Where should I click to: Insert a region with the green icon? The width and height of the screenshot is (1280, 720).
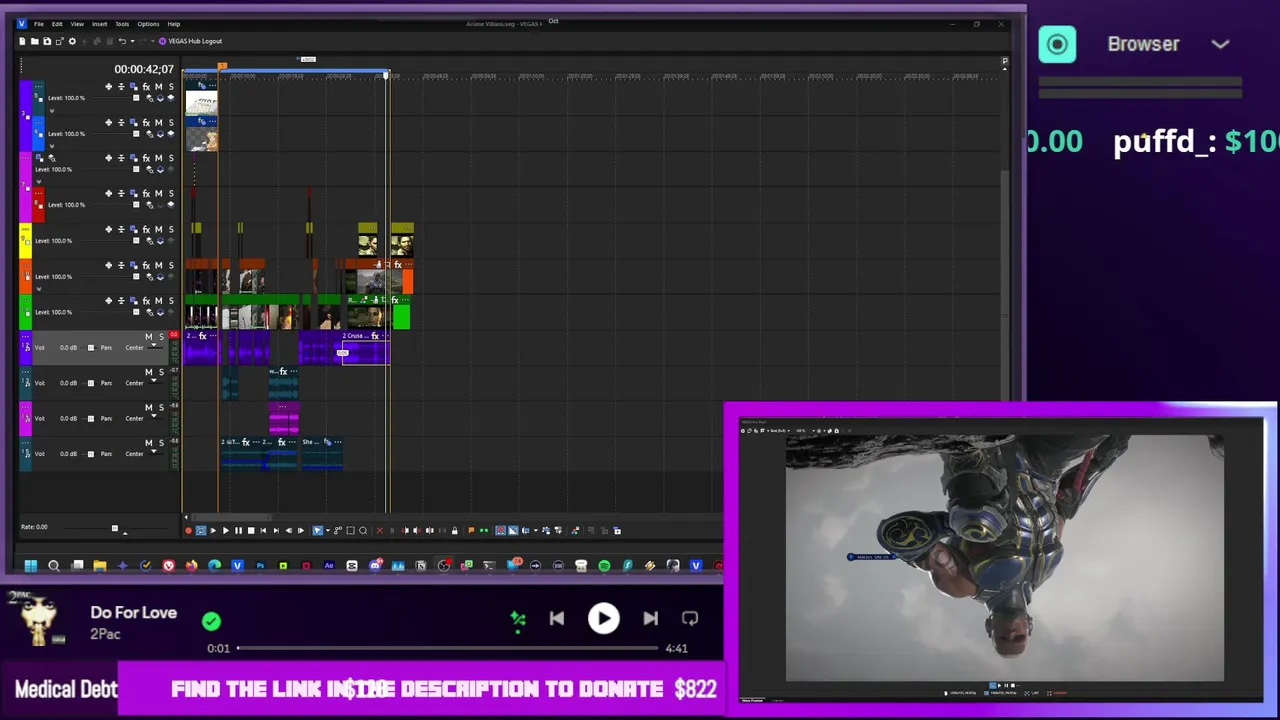[484, 530]
